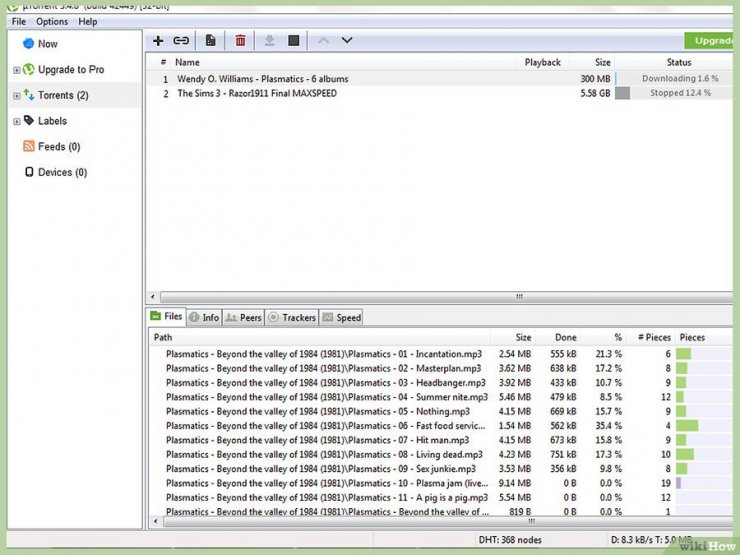Viewport: 740px width, 555px height.
Task: Select Wendy O. Williams Plasmatics torrent row
Action: [439, 79]
